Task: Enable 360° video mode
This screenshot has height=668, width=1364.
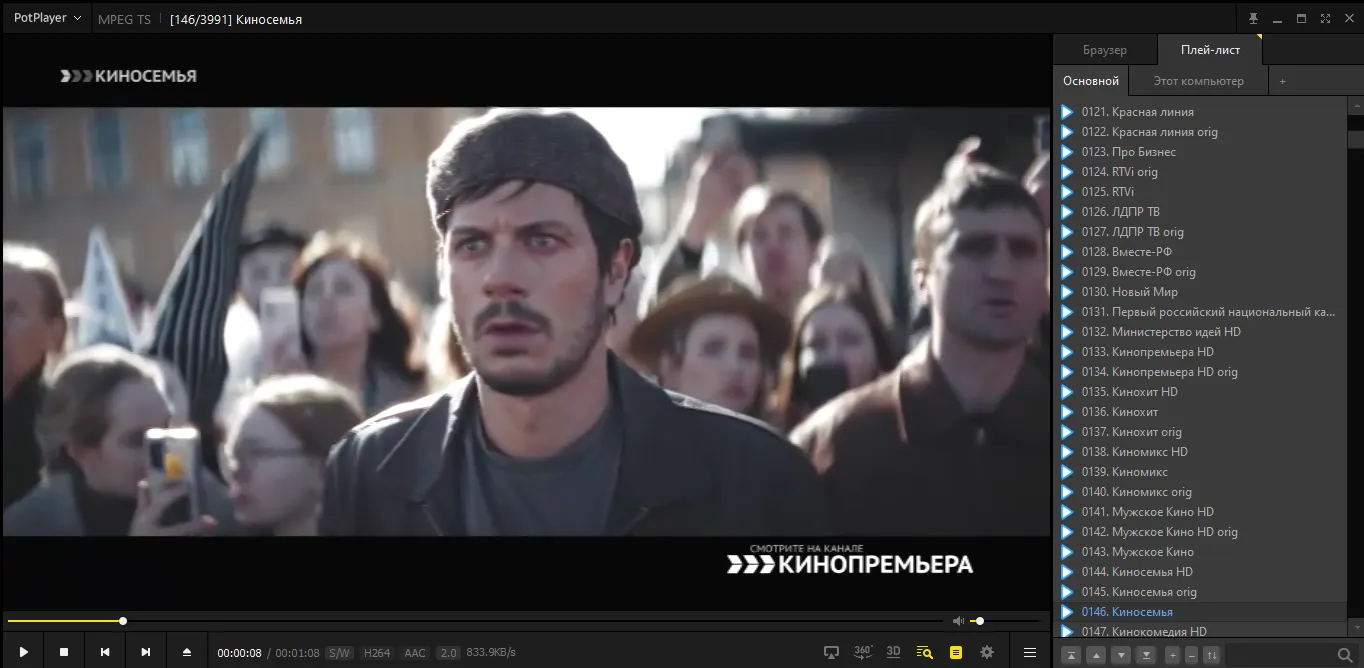Action: [863, 652]
